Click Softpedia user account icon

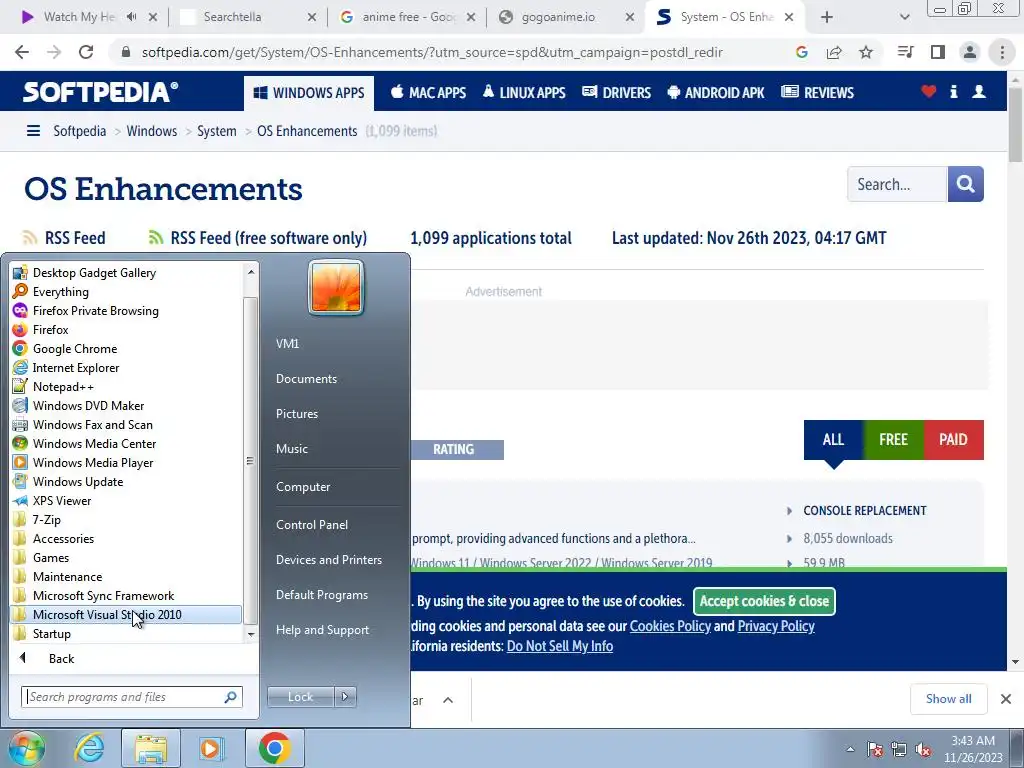click(x=979, y=92)
